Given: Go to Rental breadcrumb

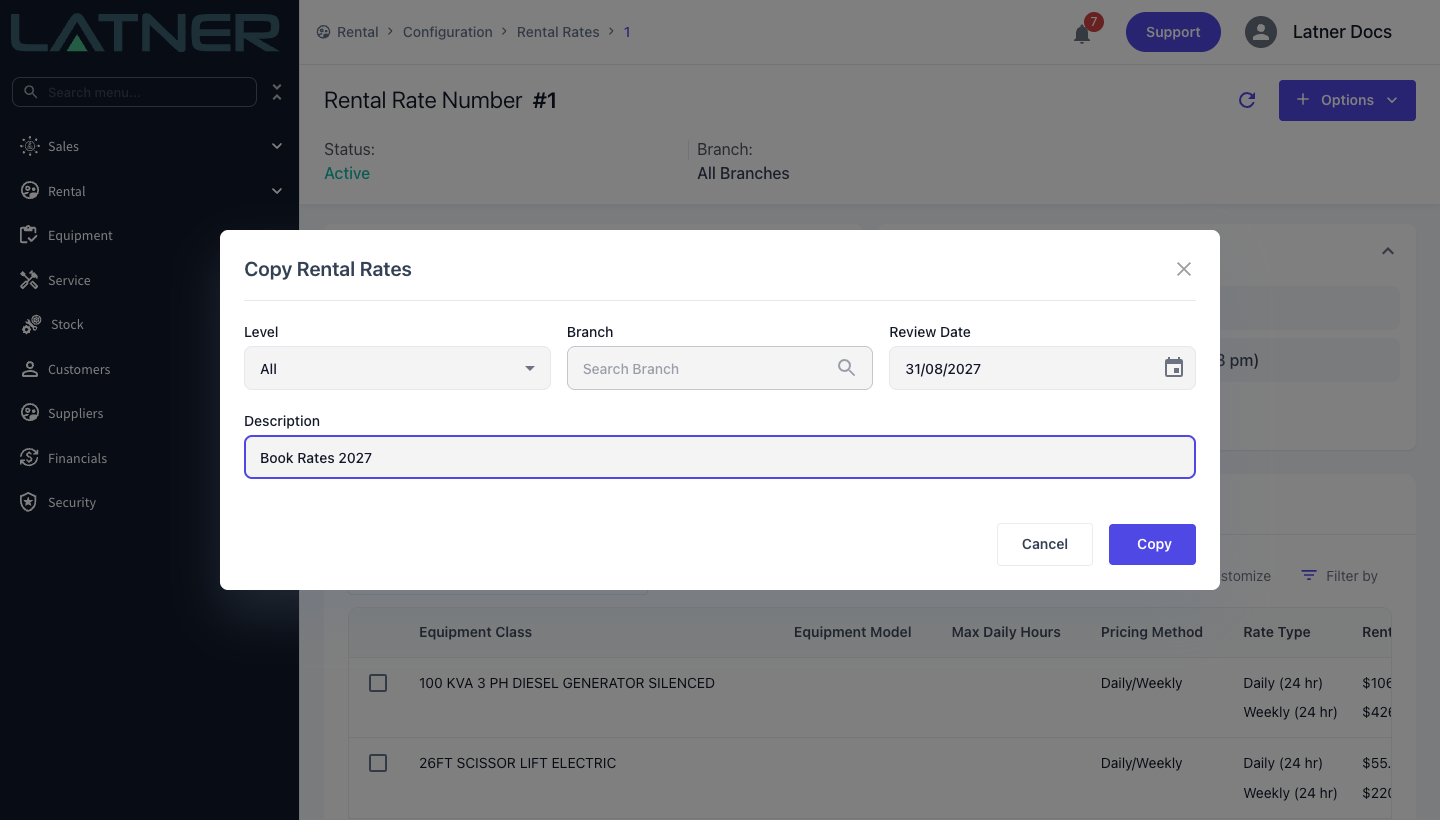Looking at the screenshot, I should (357, 32).
